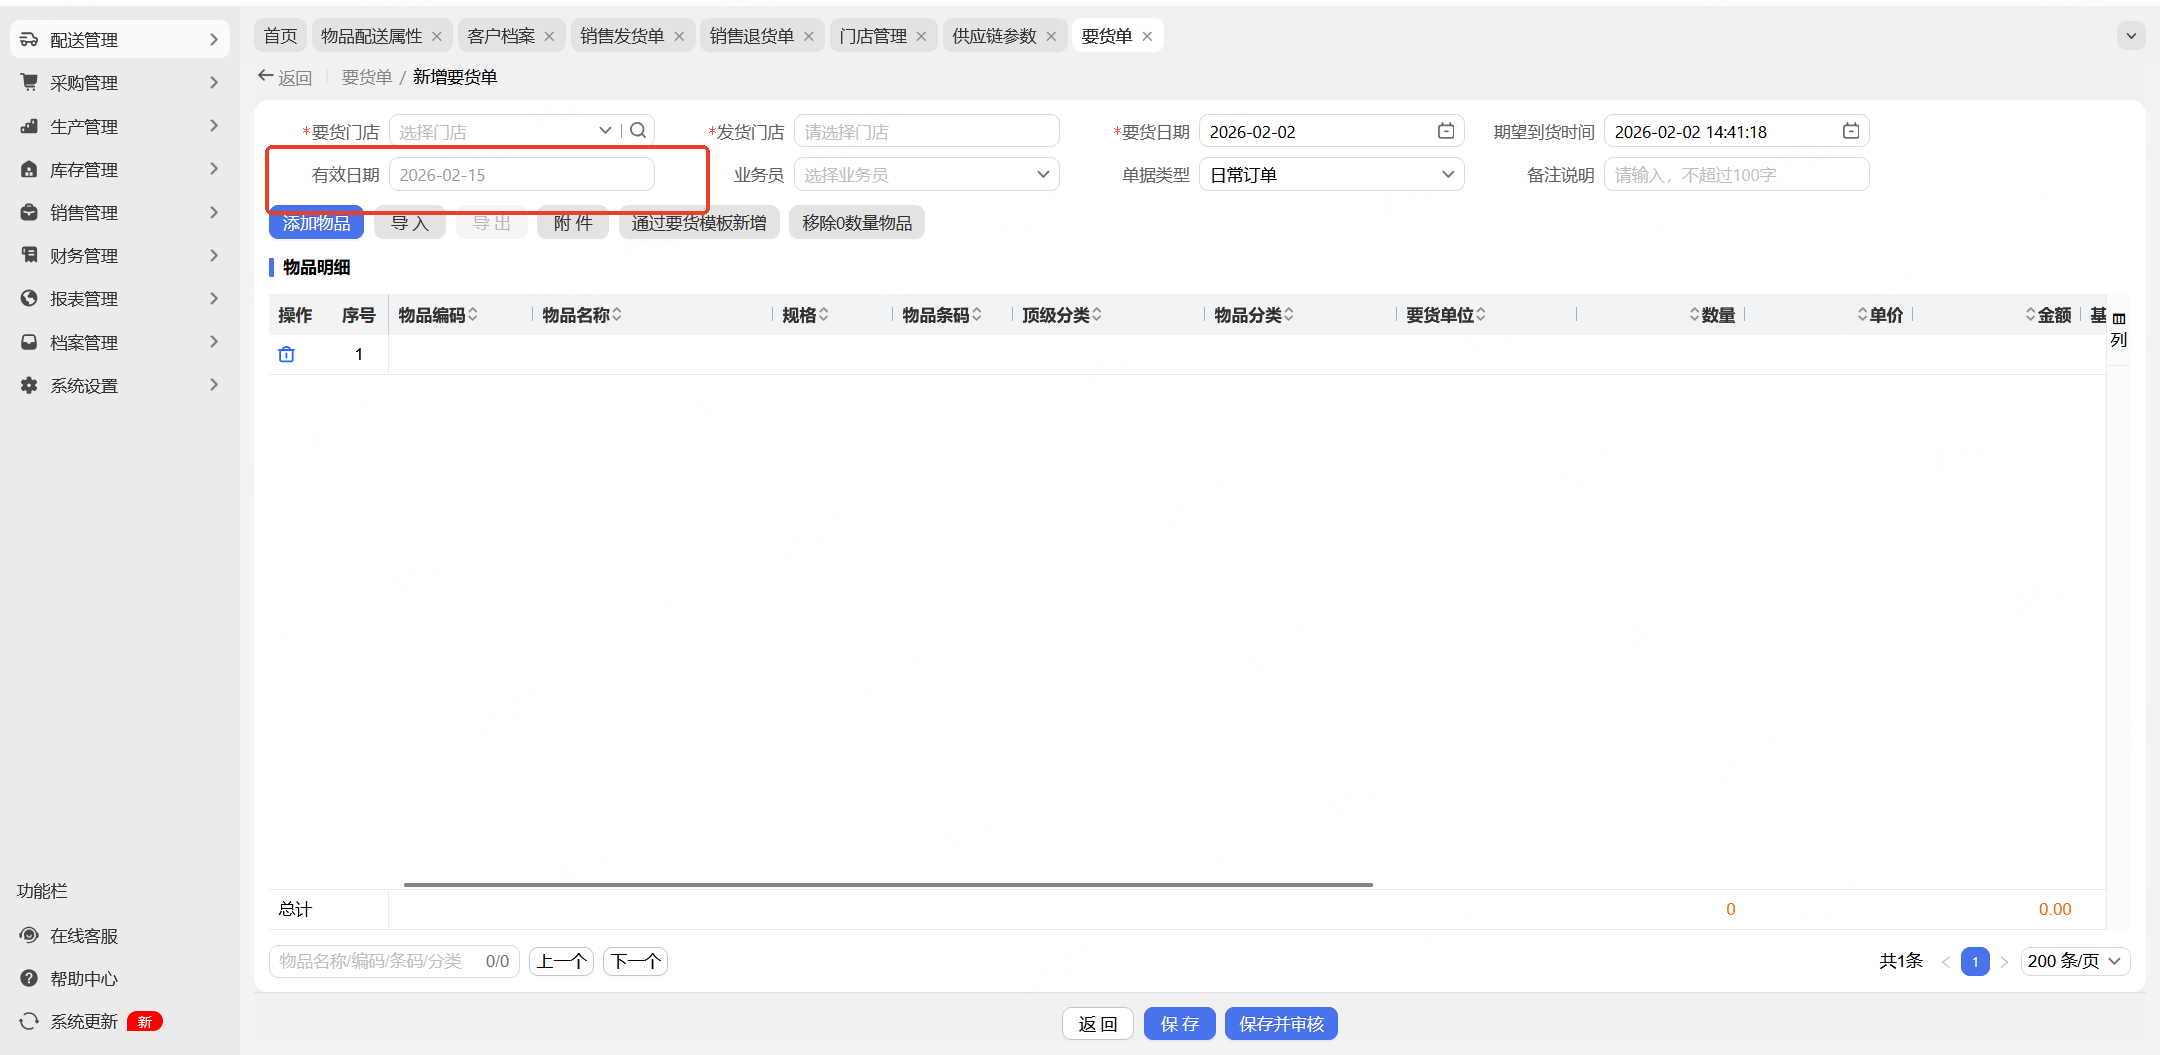The height and width of the screenshot is (1055, 2160).
Task: Close the 客户档案 tab
Action: 549,37
